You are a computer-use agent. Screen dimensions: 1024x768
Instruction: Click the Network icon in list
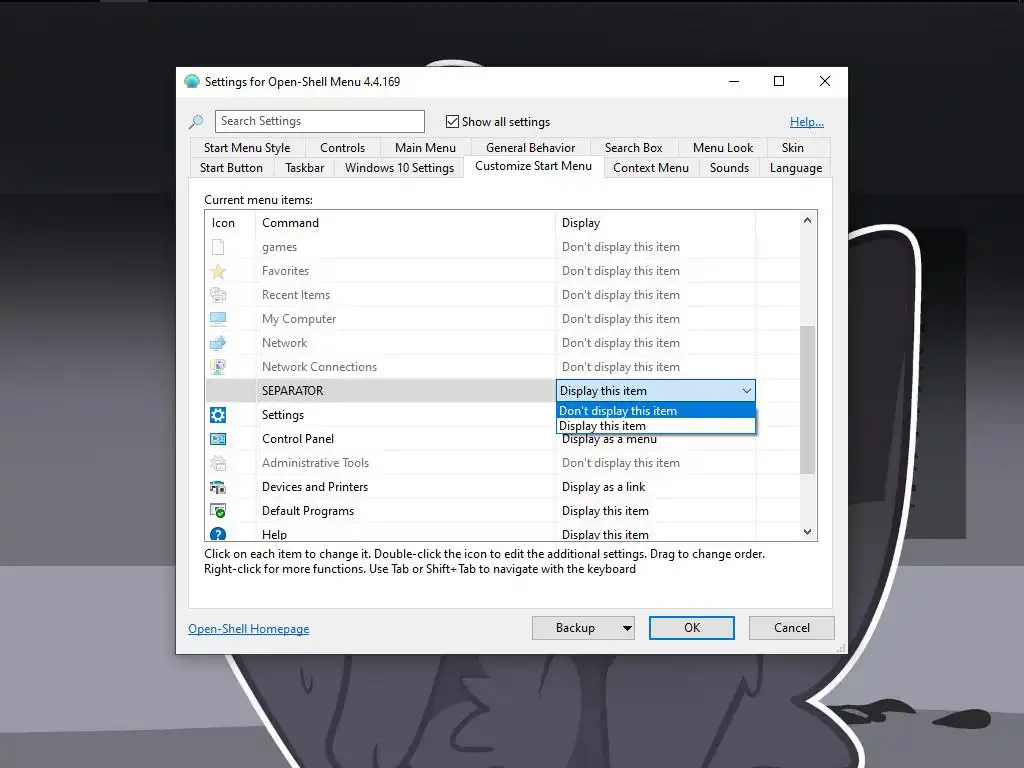click(218, 343)
